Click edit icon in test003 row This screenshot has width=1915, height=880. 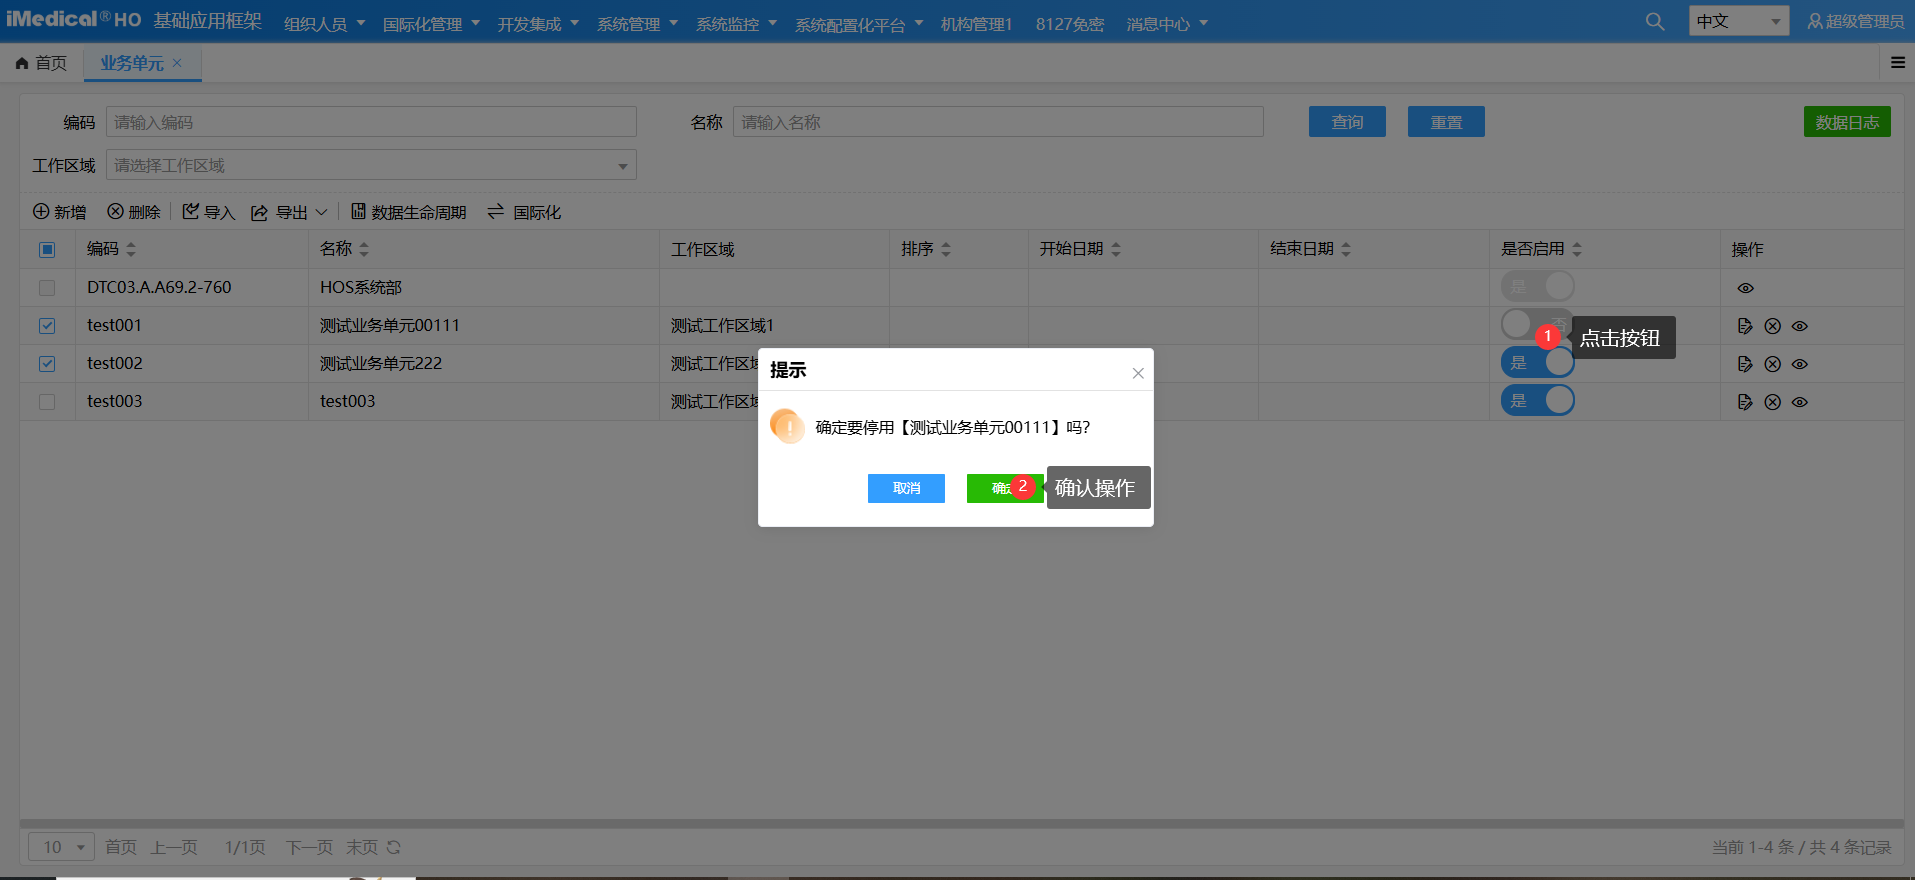[x=1745, y=402]
